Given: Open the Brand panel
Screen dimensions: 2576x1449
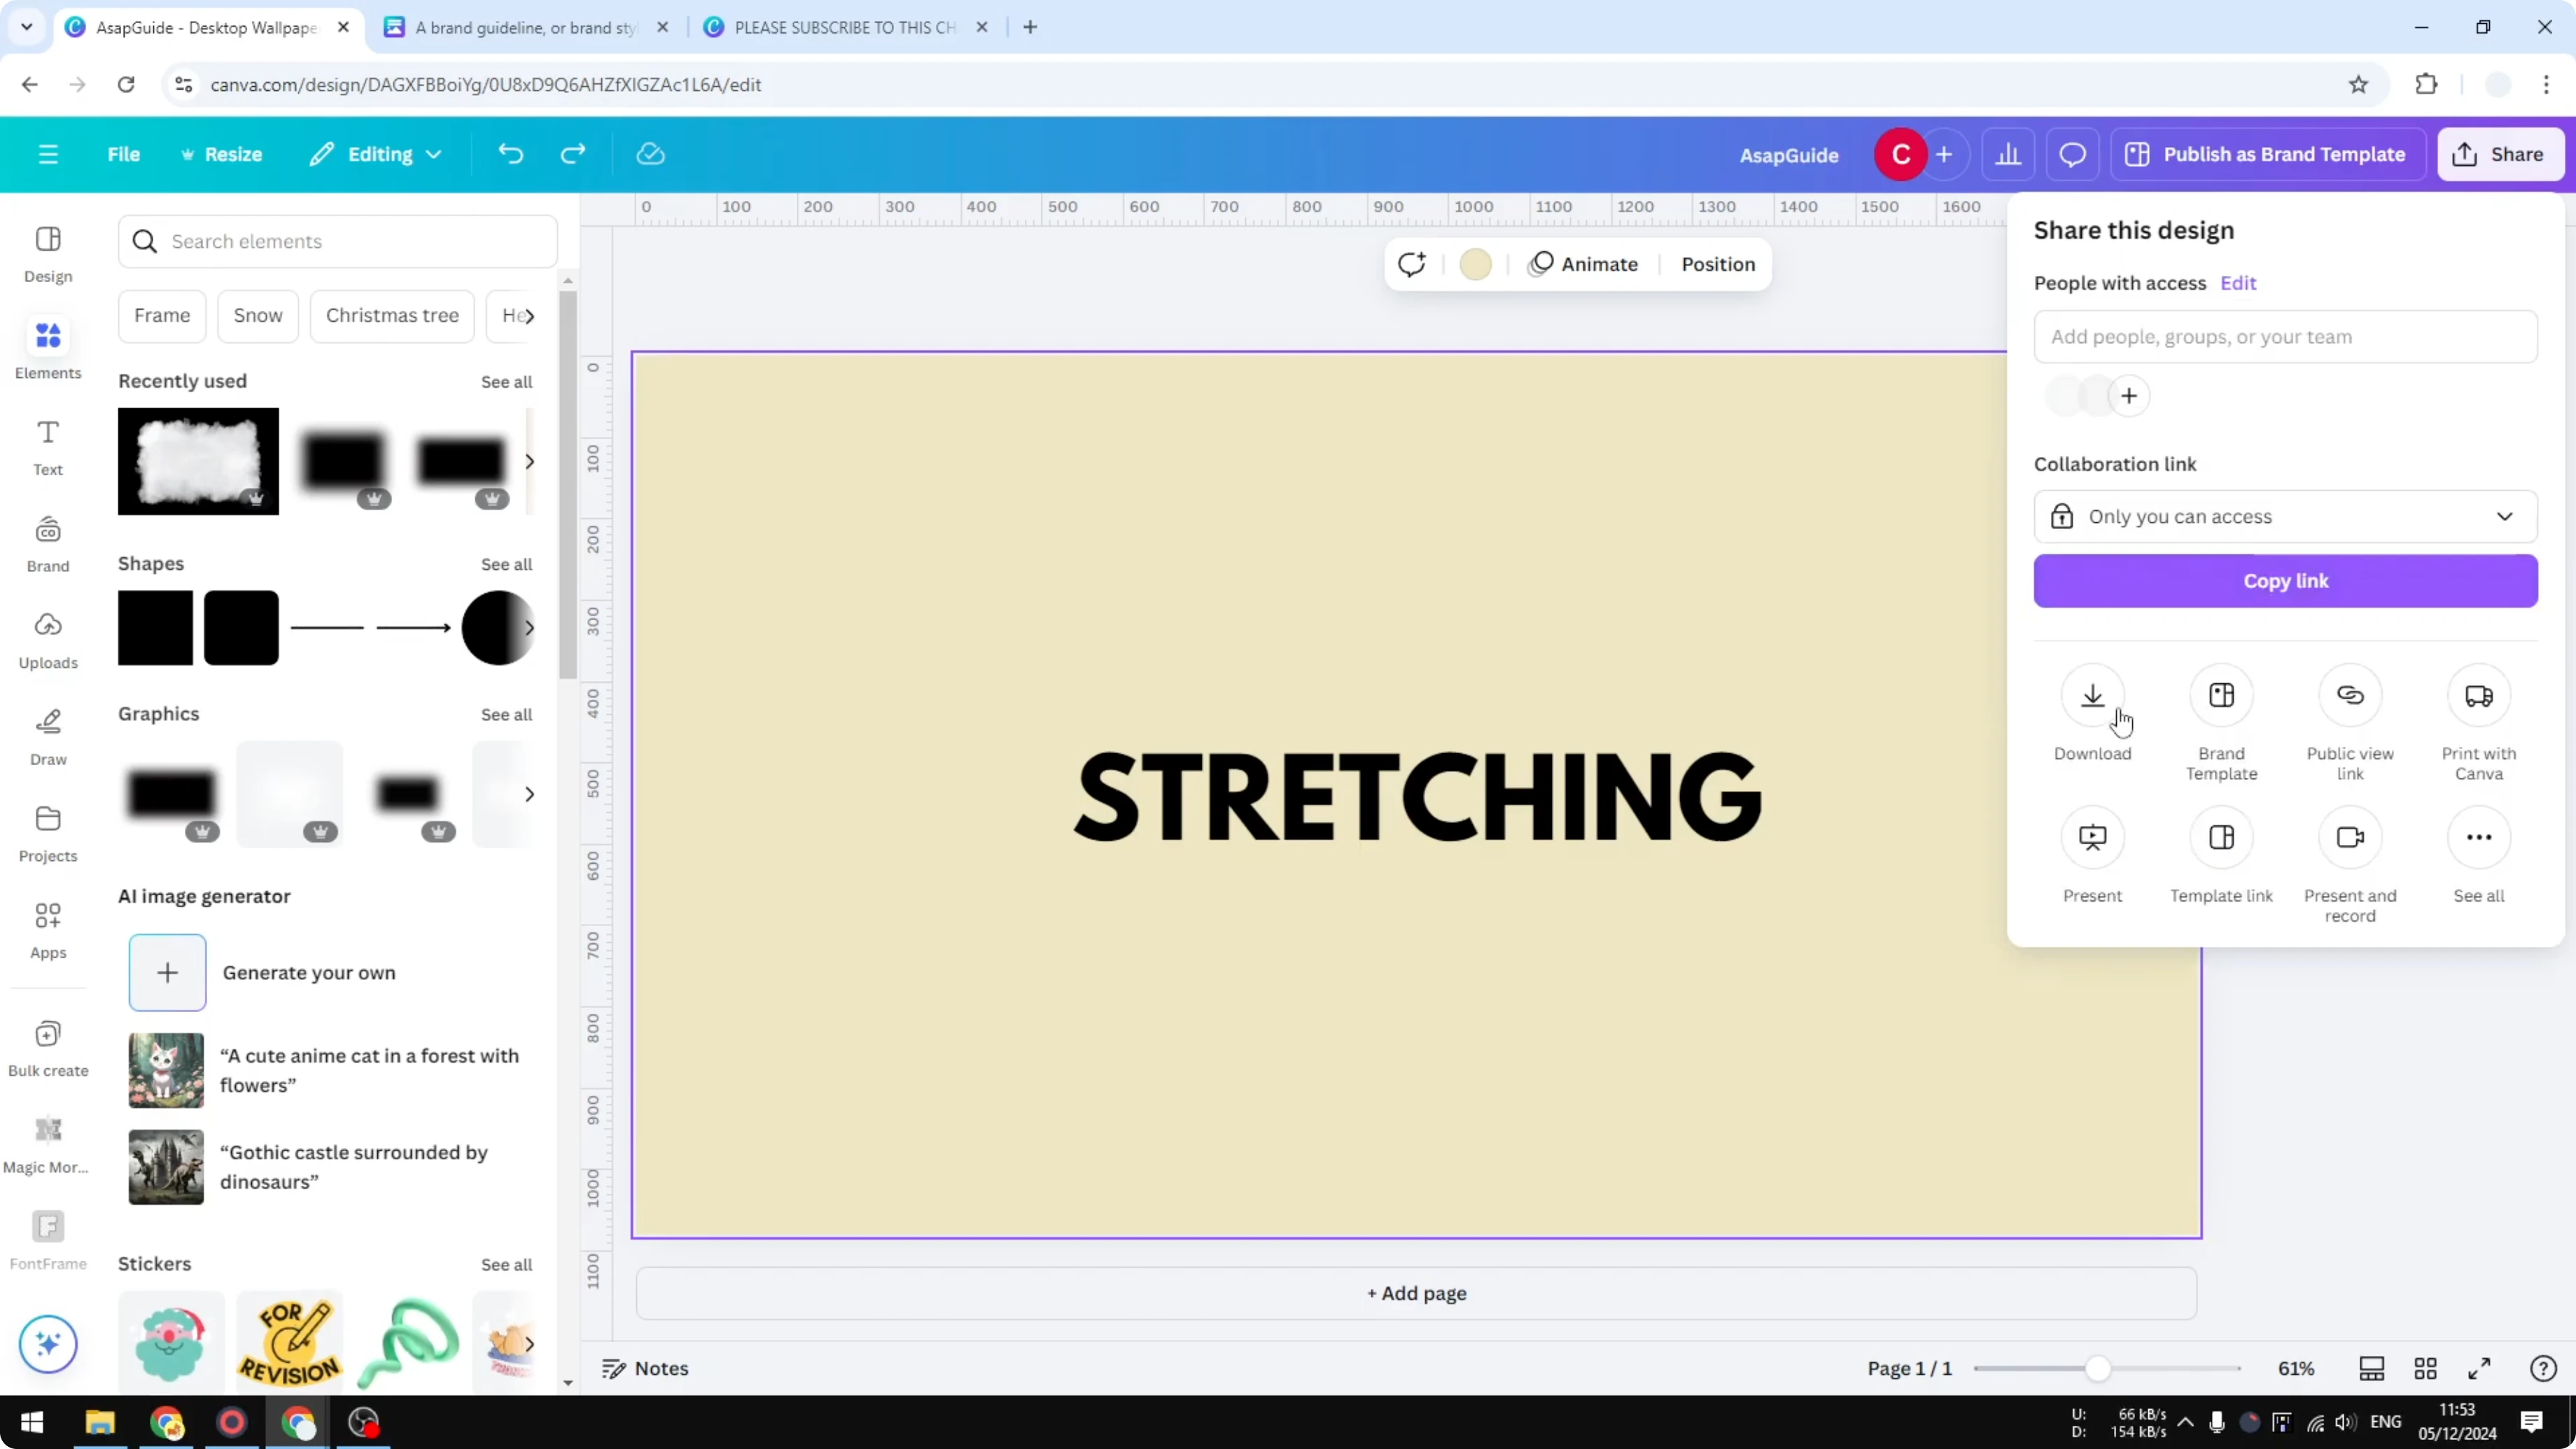Looking at the screenshot, I should (x=48, y=544).
